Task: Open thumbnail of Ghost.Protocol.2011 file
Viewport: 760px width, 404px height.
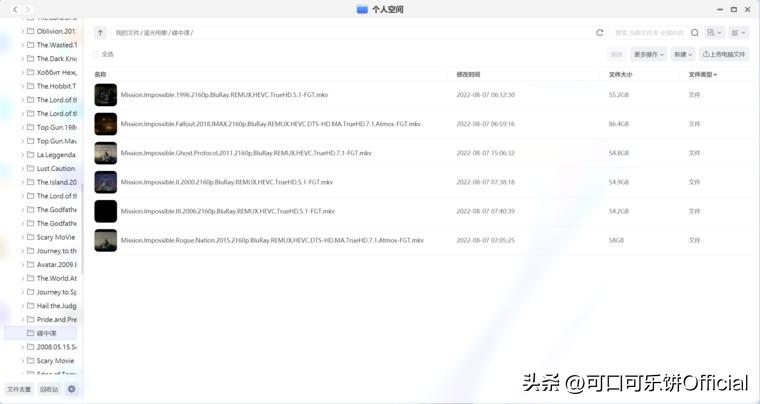Action: 106,153
